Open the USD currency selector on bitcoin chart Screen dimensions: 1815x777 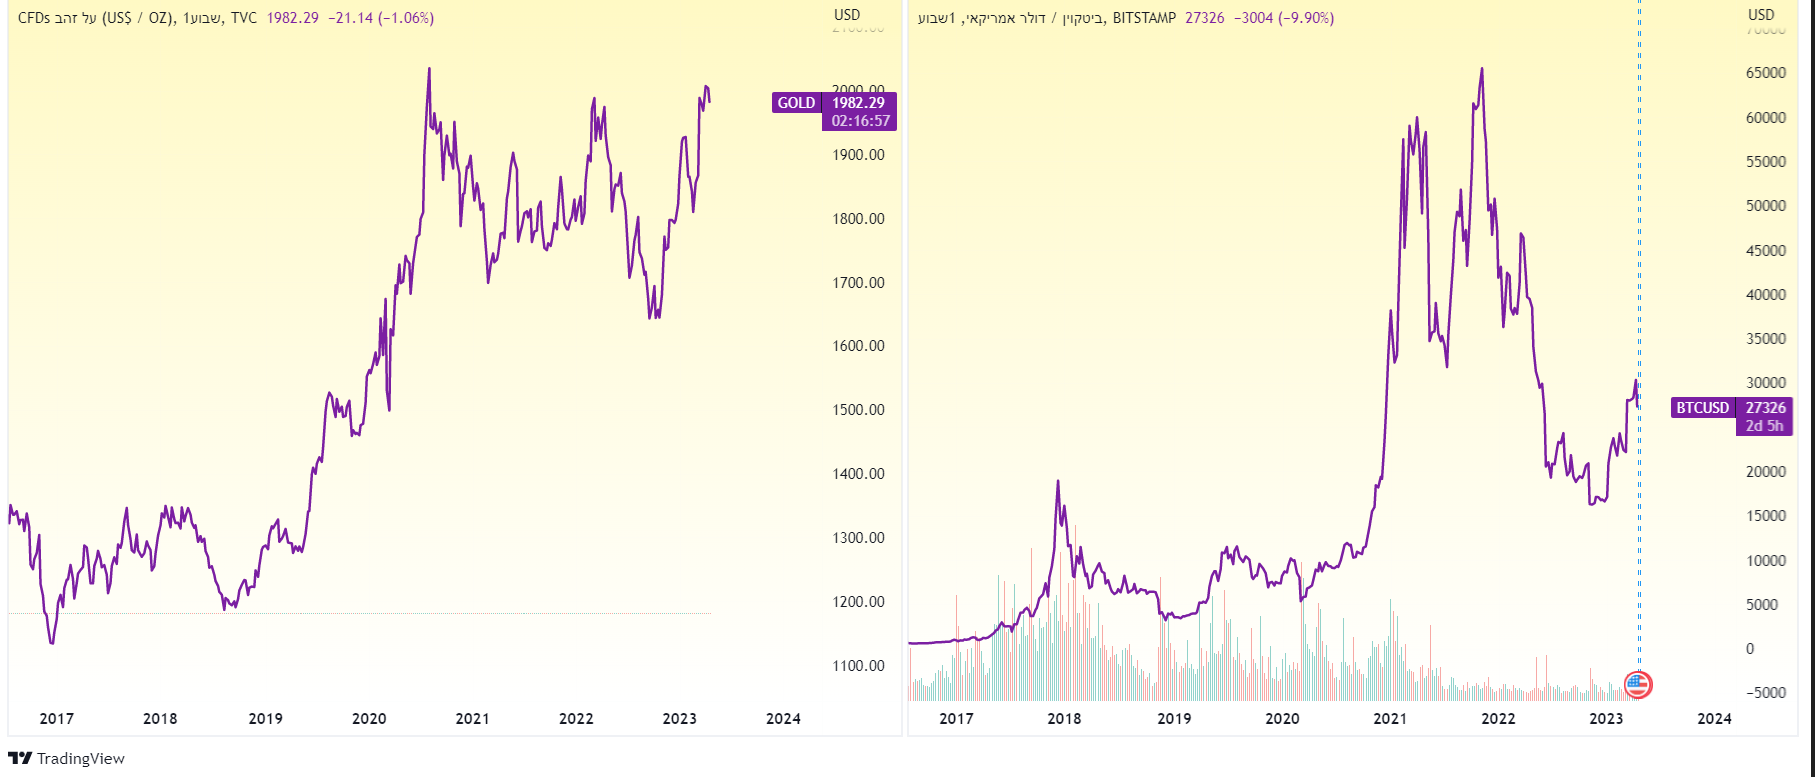tap(1761, 15)
